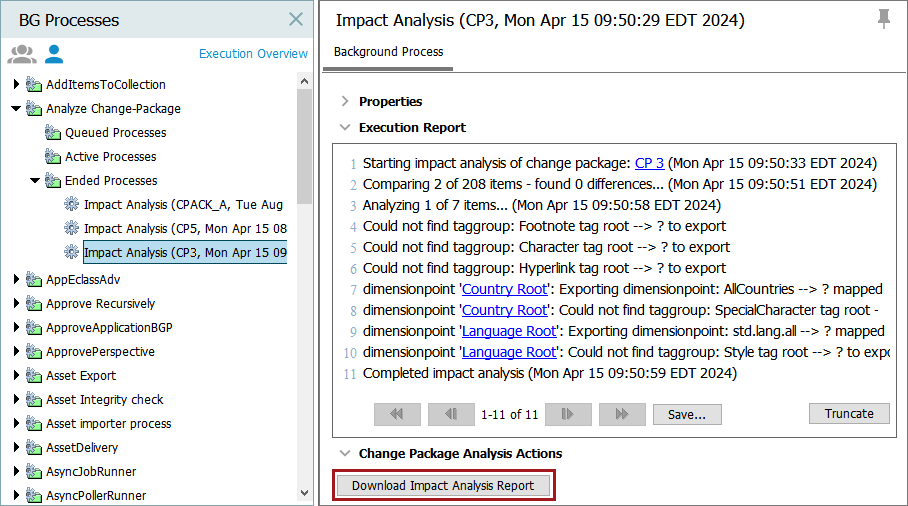The image size is (908, 506).
Task: Collapse the Analyze Change-Package node
Action: 16,109
